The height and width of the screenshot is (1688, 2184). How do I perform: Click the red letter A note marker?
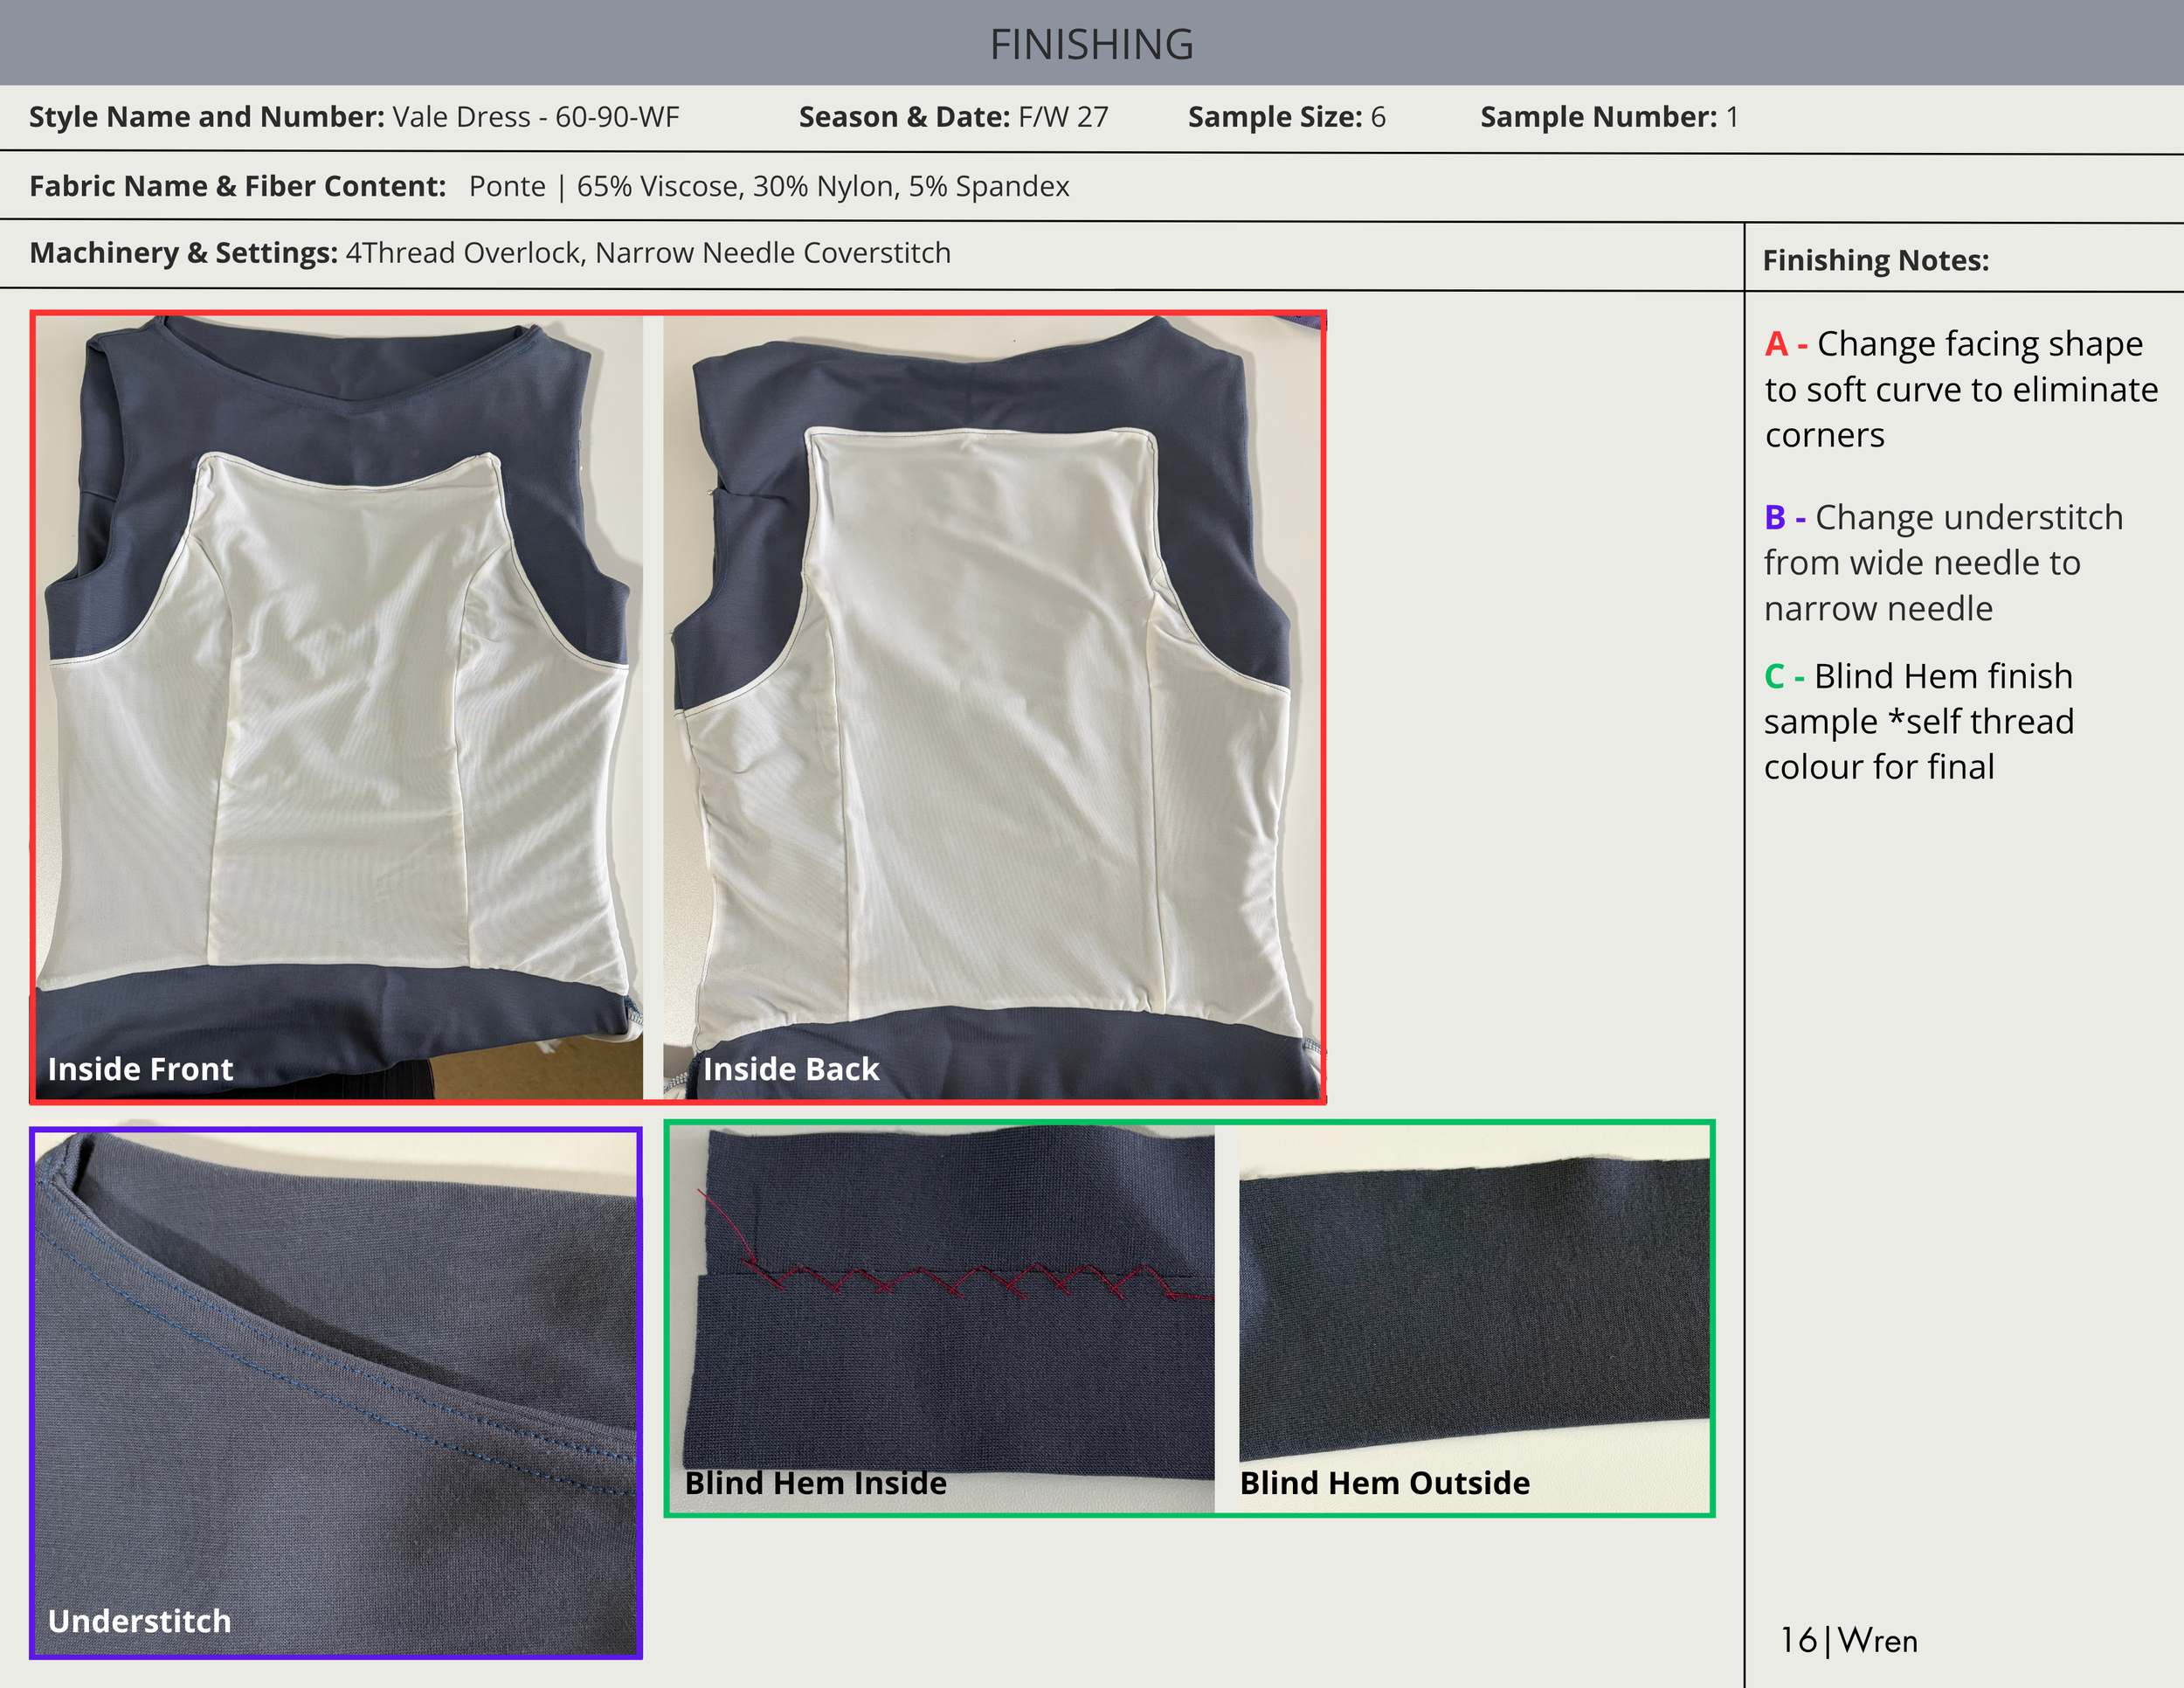(1776, 344)
